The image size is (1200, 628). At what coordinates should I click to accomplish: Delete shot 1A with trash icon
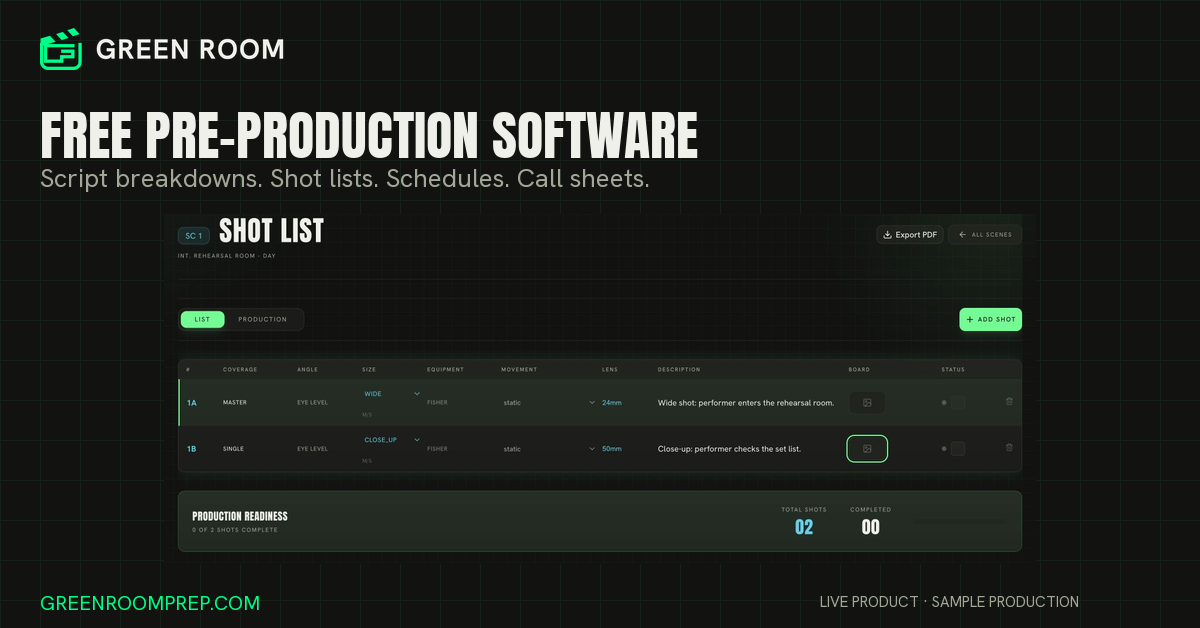(x=1009, y=402)
